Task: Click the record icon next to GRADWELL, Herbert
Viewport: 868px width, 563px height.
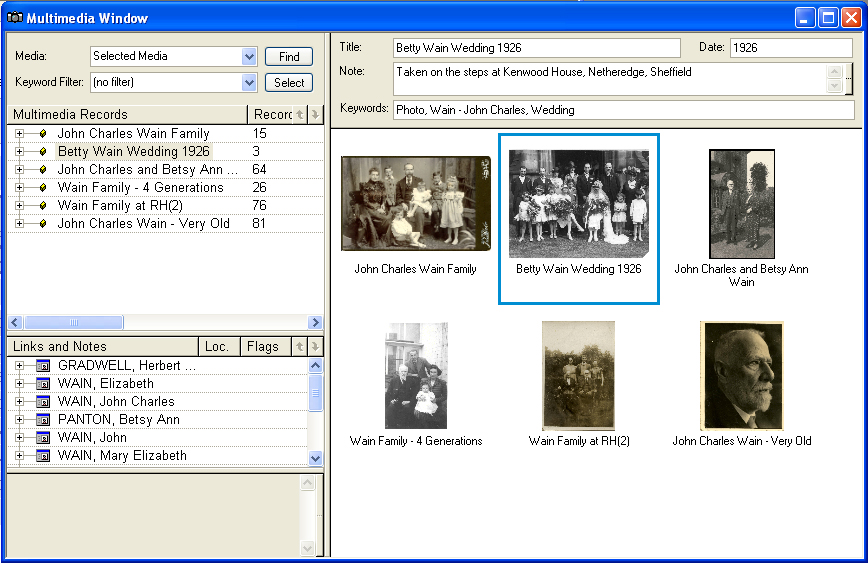Action: pos(43,366)
